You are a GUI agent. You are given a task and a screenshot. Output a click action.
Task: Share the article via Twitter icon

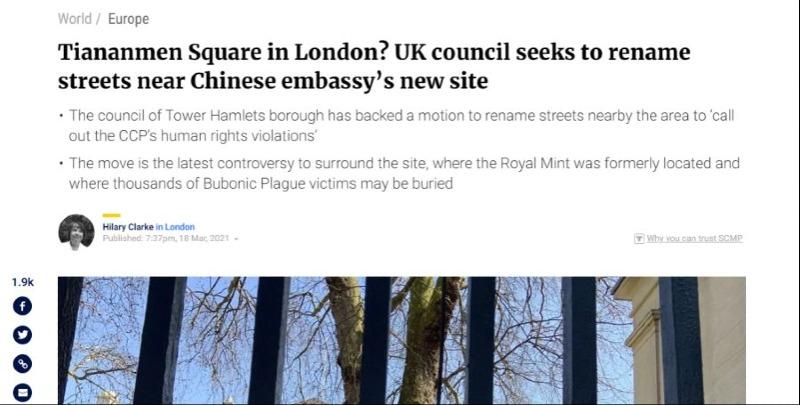point(22,335)
